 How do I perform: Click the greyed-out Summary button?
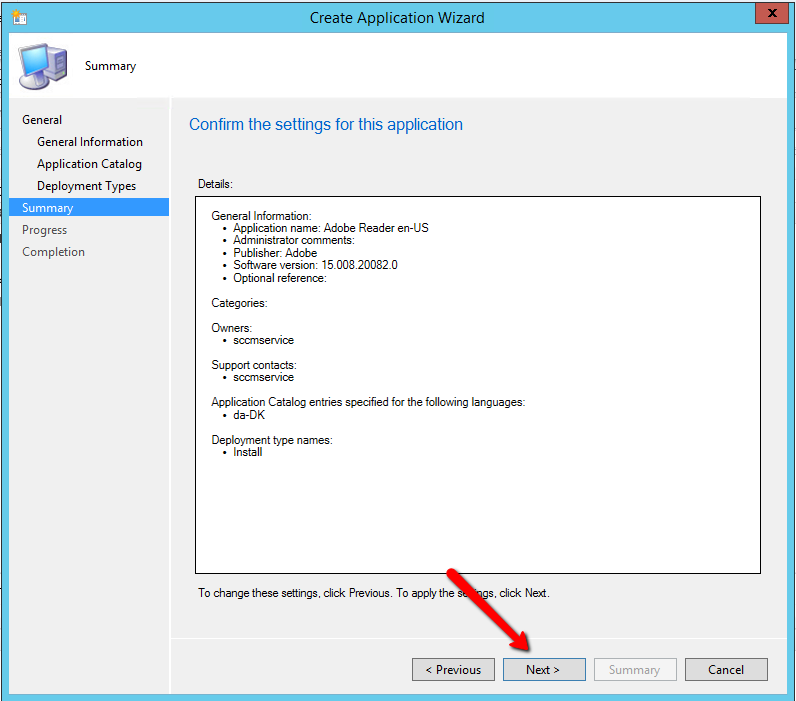click(635, 670)
